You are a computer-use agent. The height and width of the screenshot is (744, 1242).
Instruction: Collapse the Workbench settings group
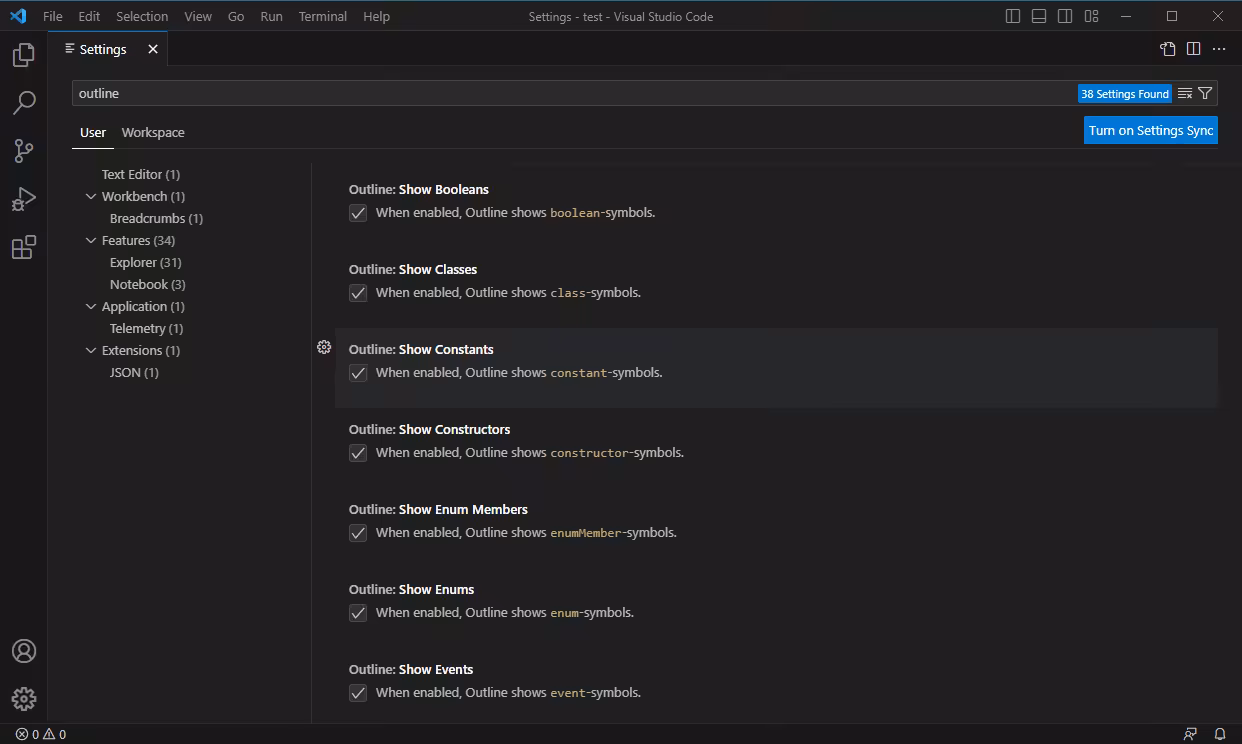click(x=91, y=196)
